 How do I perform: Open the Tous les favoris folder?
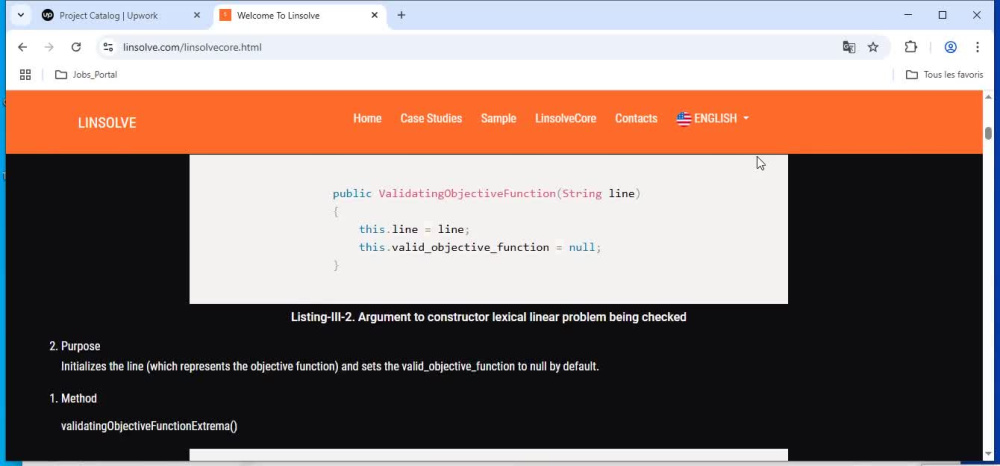945,75
